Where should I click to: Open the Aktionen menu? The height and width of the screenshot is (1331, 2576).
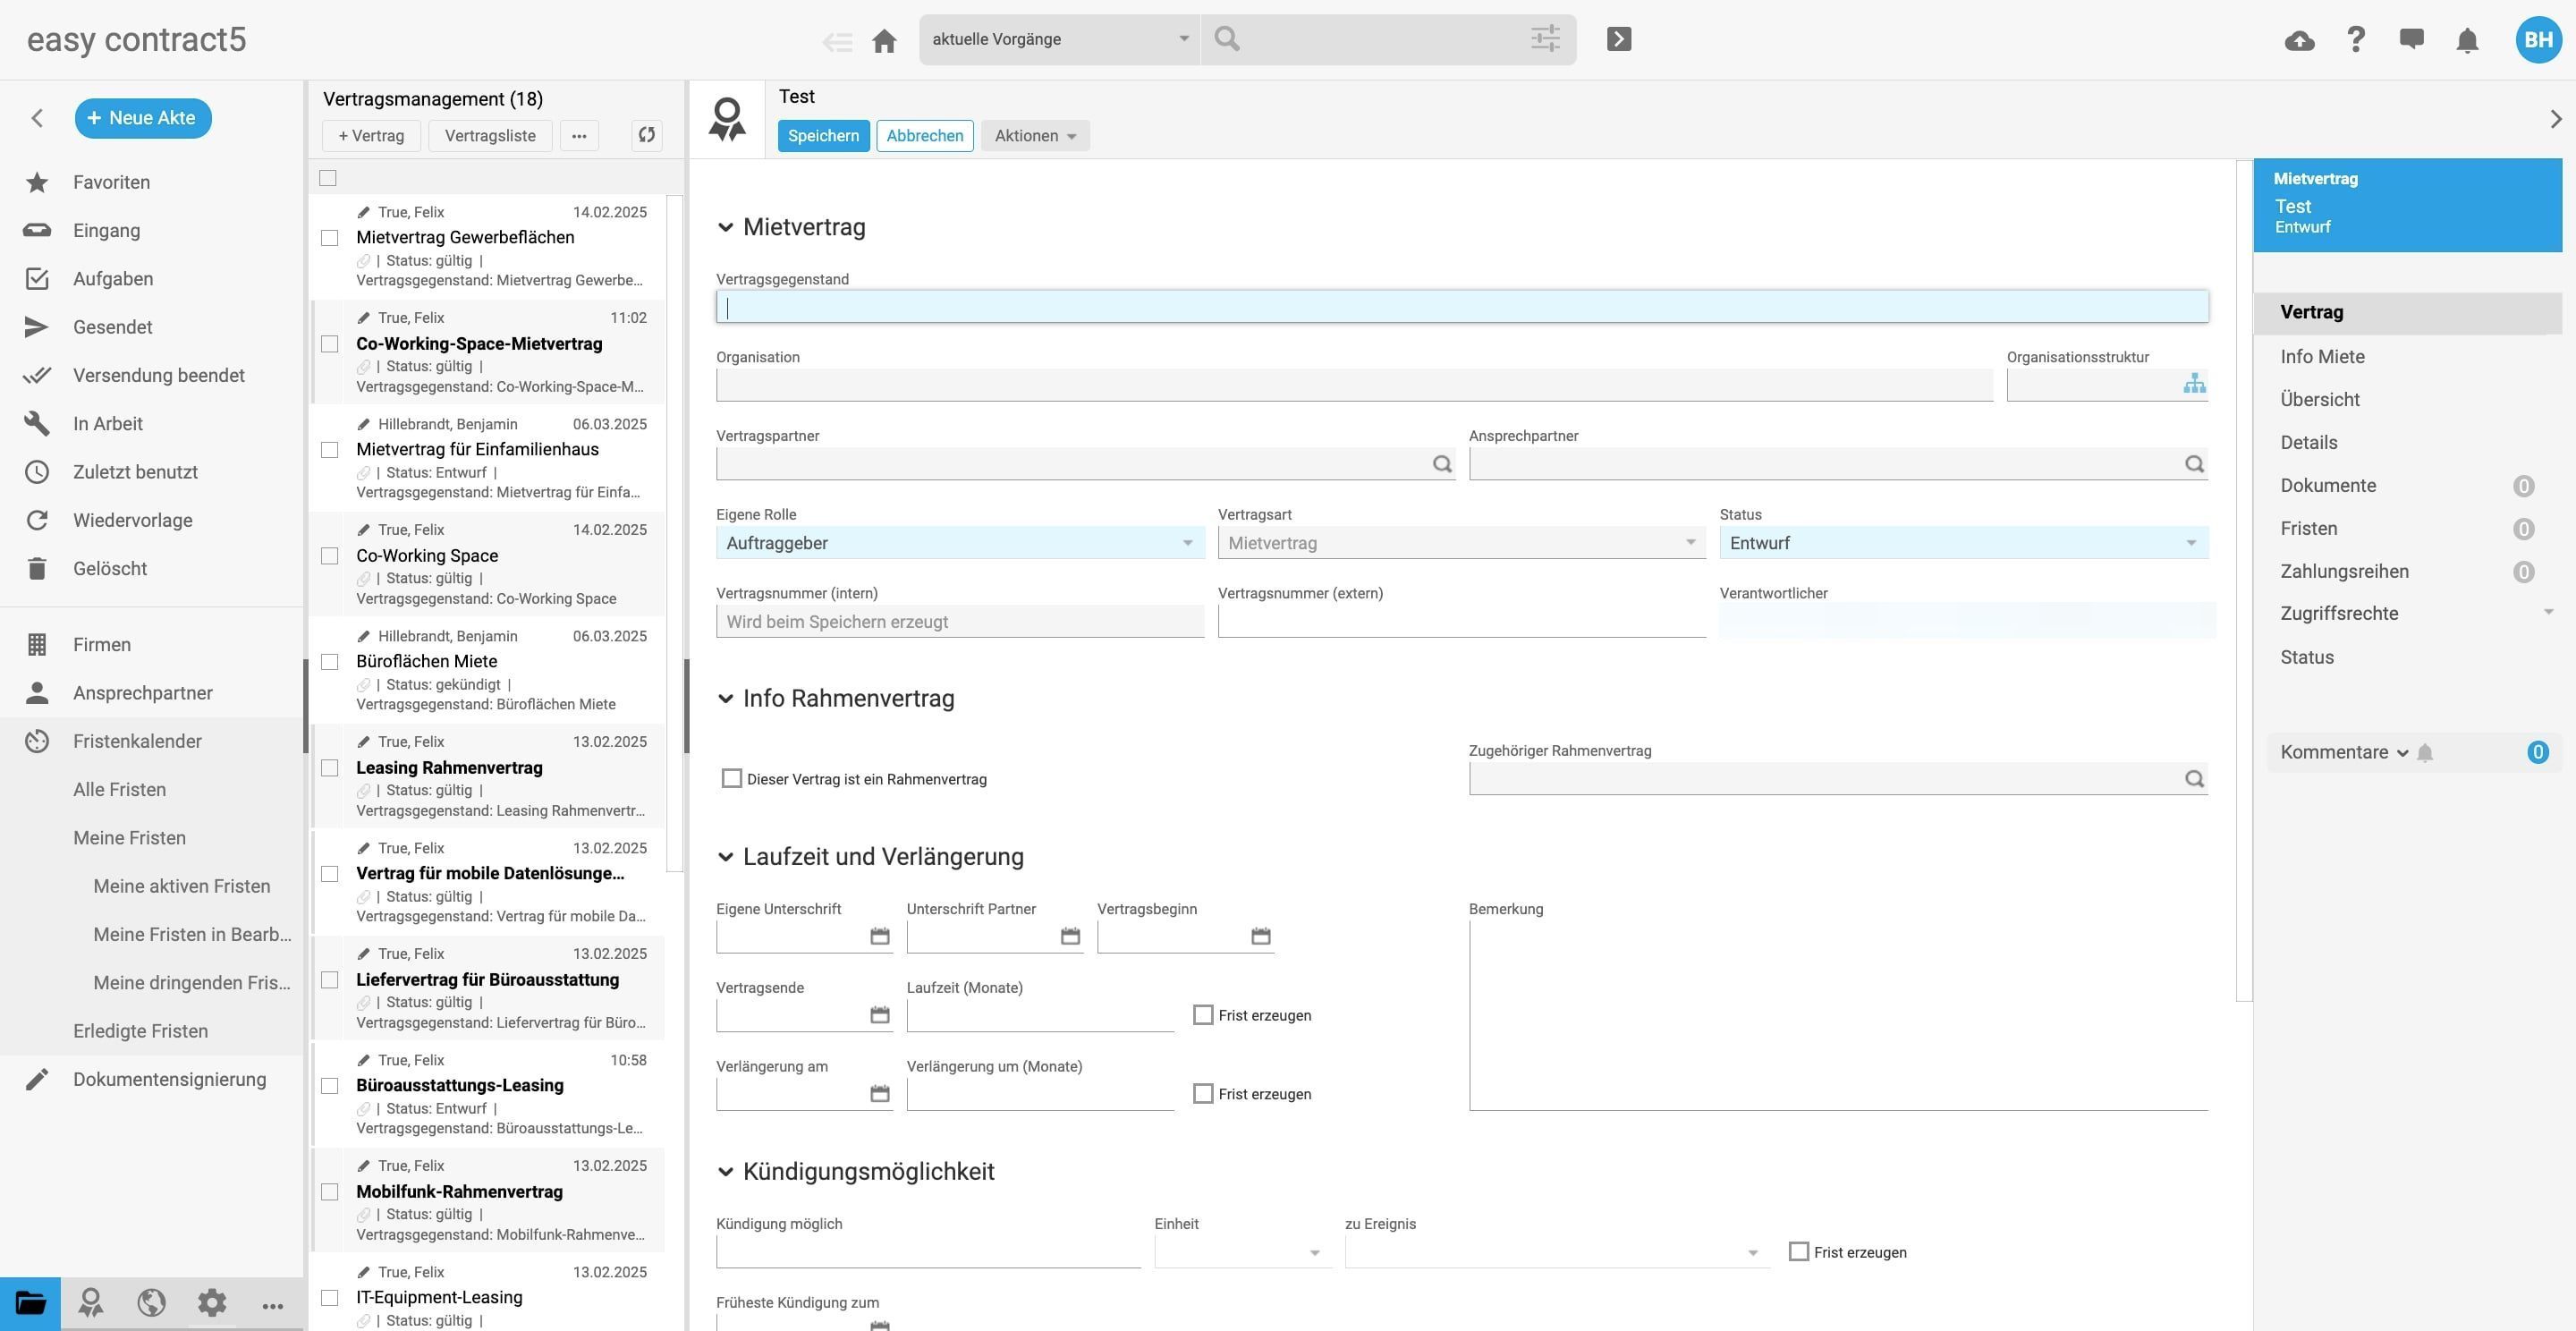(x=1033, y=135)
